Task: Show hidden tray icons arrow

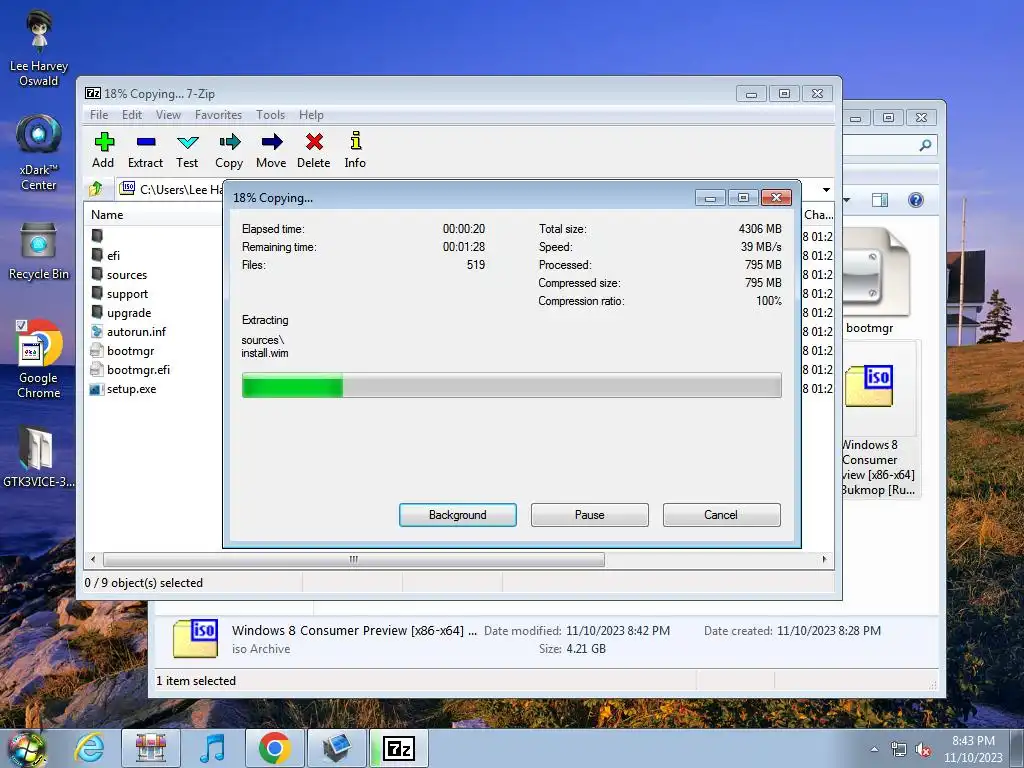Action: [x=874, y=749]
